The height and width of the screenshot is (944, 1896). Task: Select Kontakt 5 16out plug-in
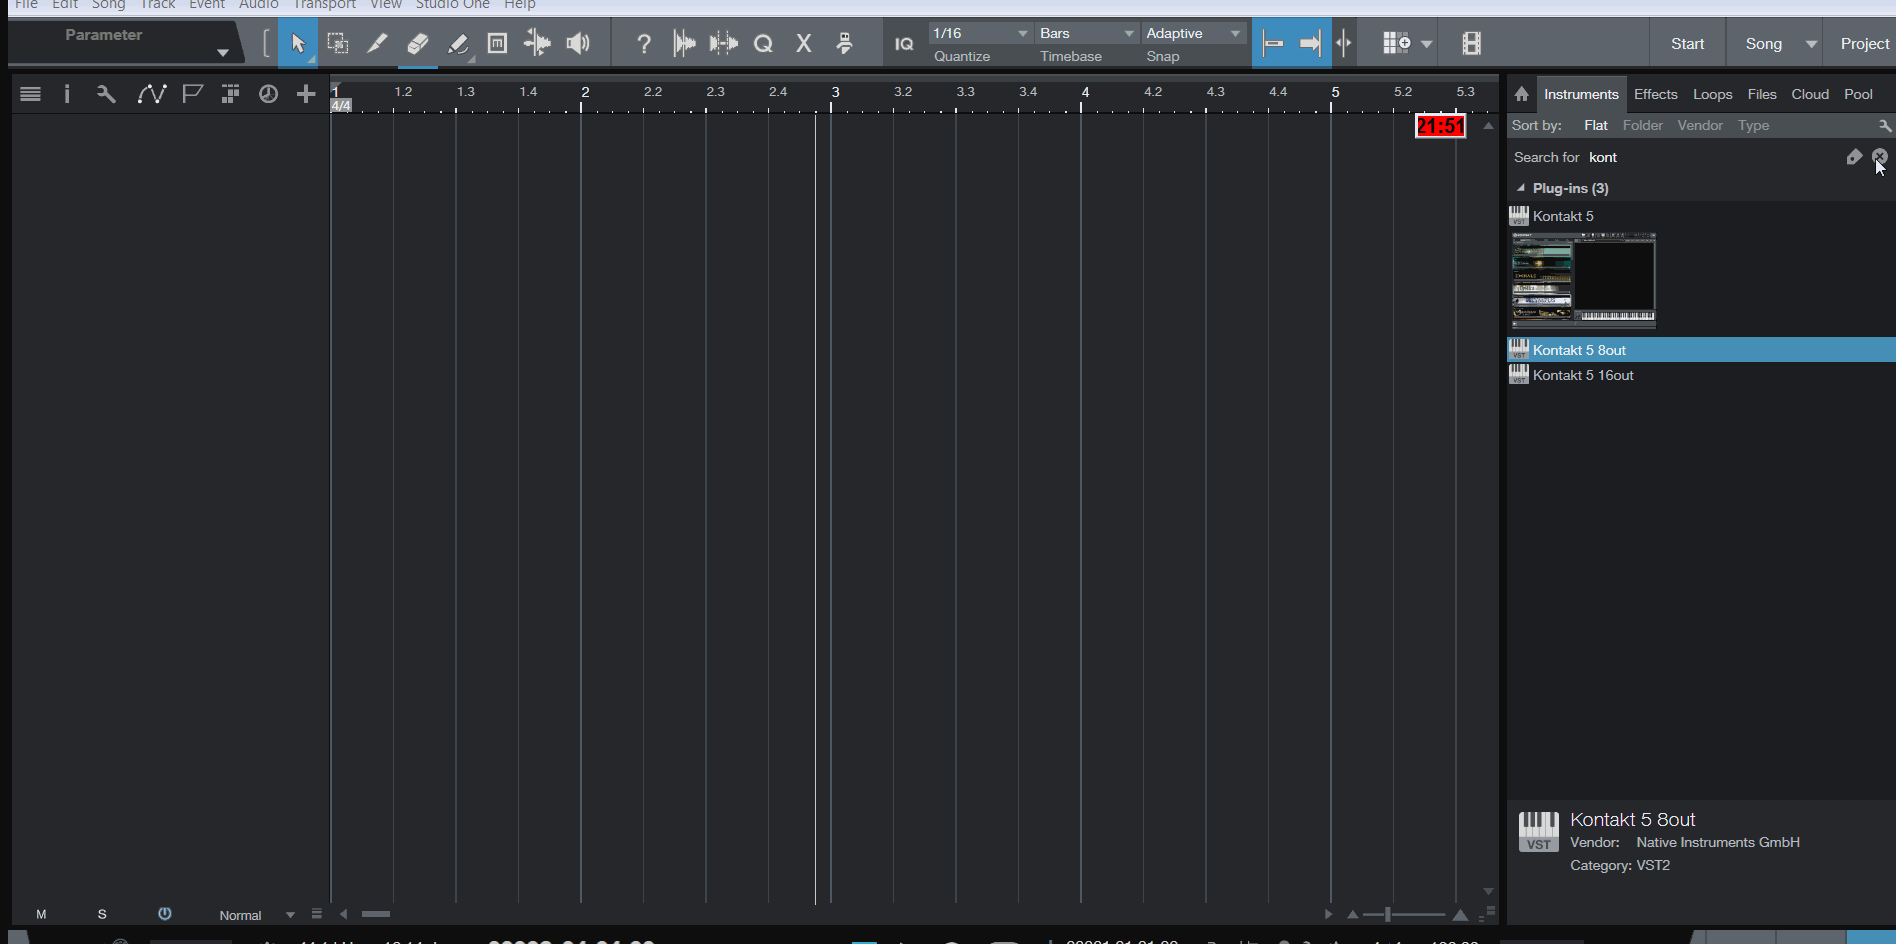pos(1701,375)
